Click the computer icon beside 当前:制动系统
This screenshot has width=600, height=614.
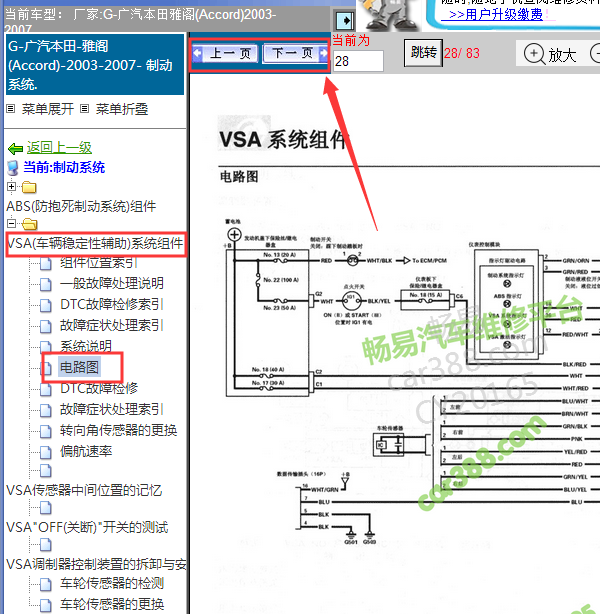coord(13,168)
